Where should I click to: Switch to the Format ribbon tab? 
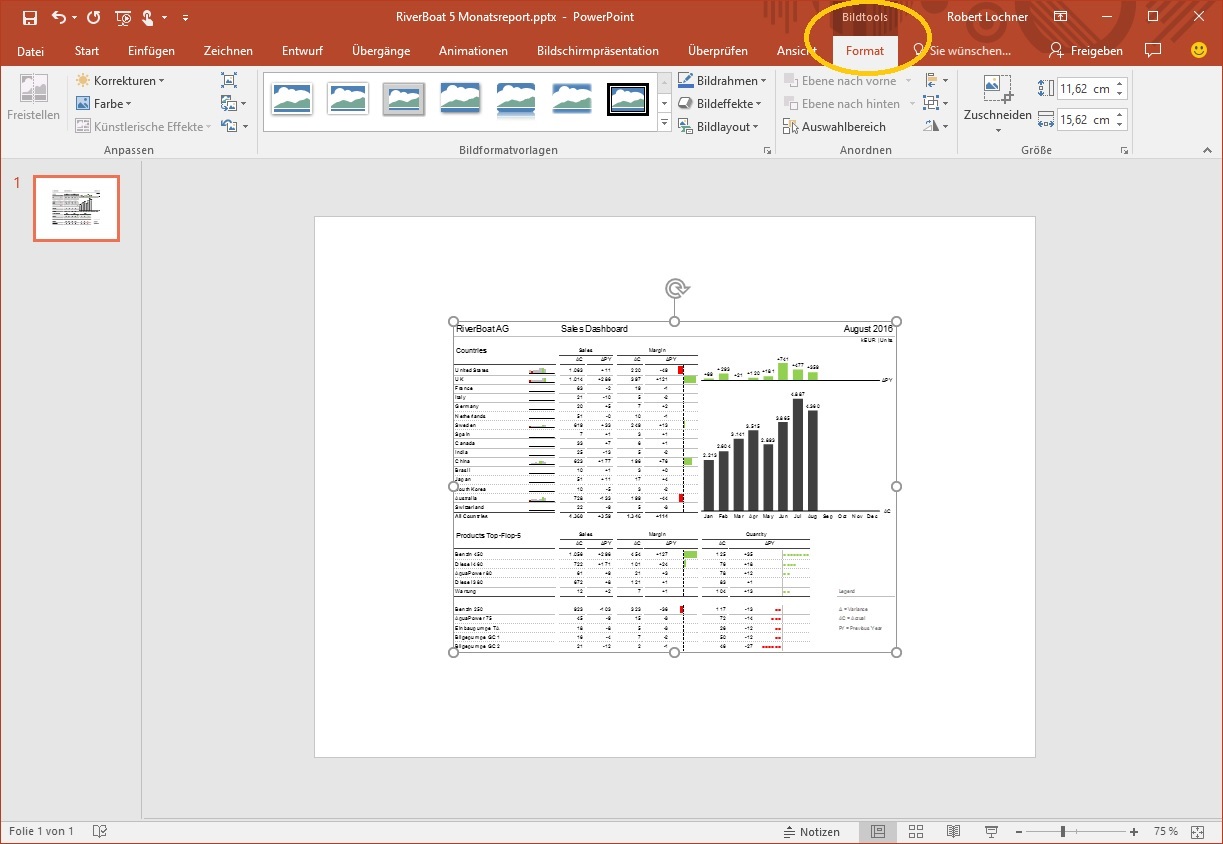coord(864,50)
